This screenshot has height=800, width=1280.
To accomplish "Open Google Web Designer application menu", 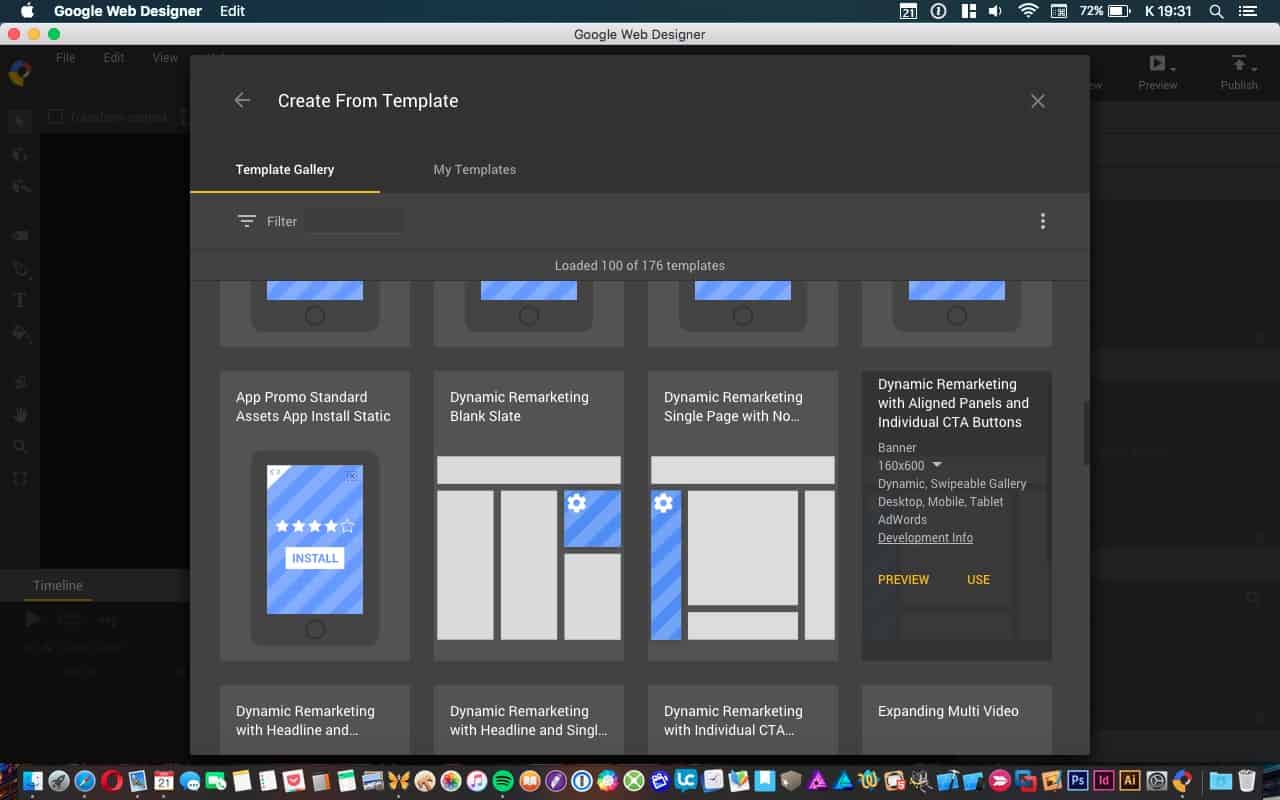I will tap(128, 11).
